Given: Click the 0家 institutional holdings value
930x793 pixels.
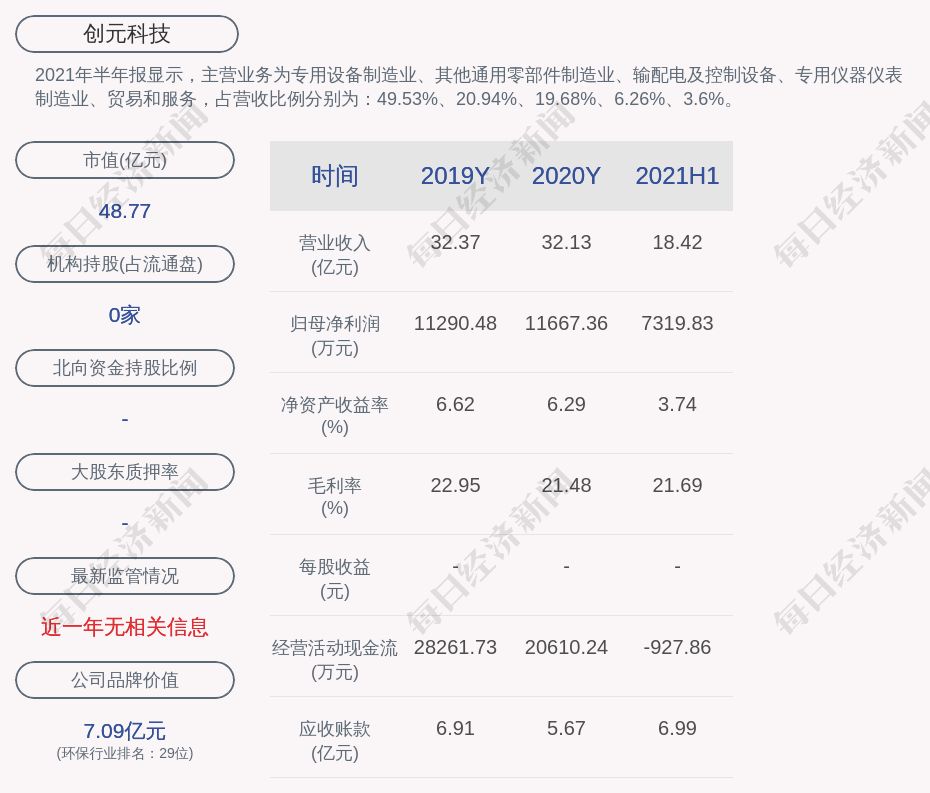Looking at the screenshot, I should [125, 315].
